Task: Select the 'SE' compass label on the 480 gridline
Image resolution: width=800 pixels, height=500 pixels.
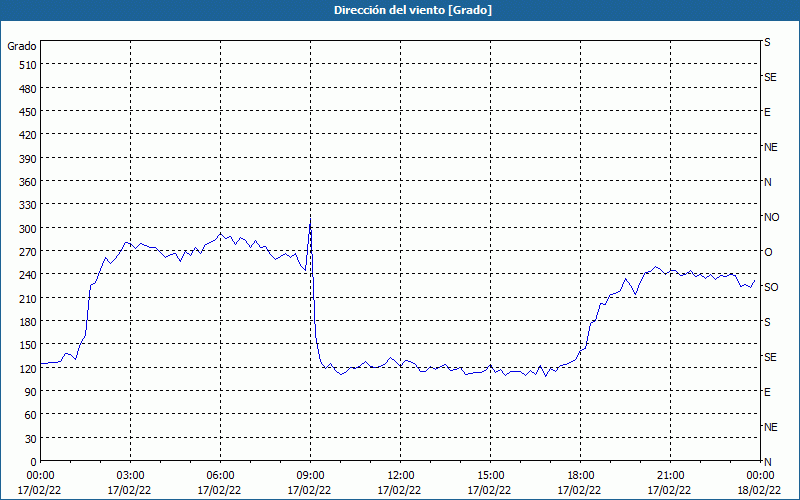Action: coord(770,77)
